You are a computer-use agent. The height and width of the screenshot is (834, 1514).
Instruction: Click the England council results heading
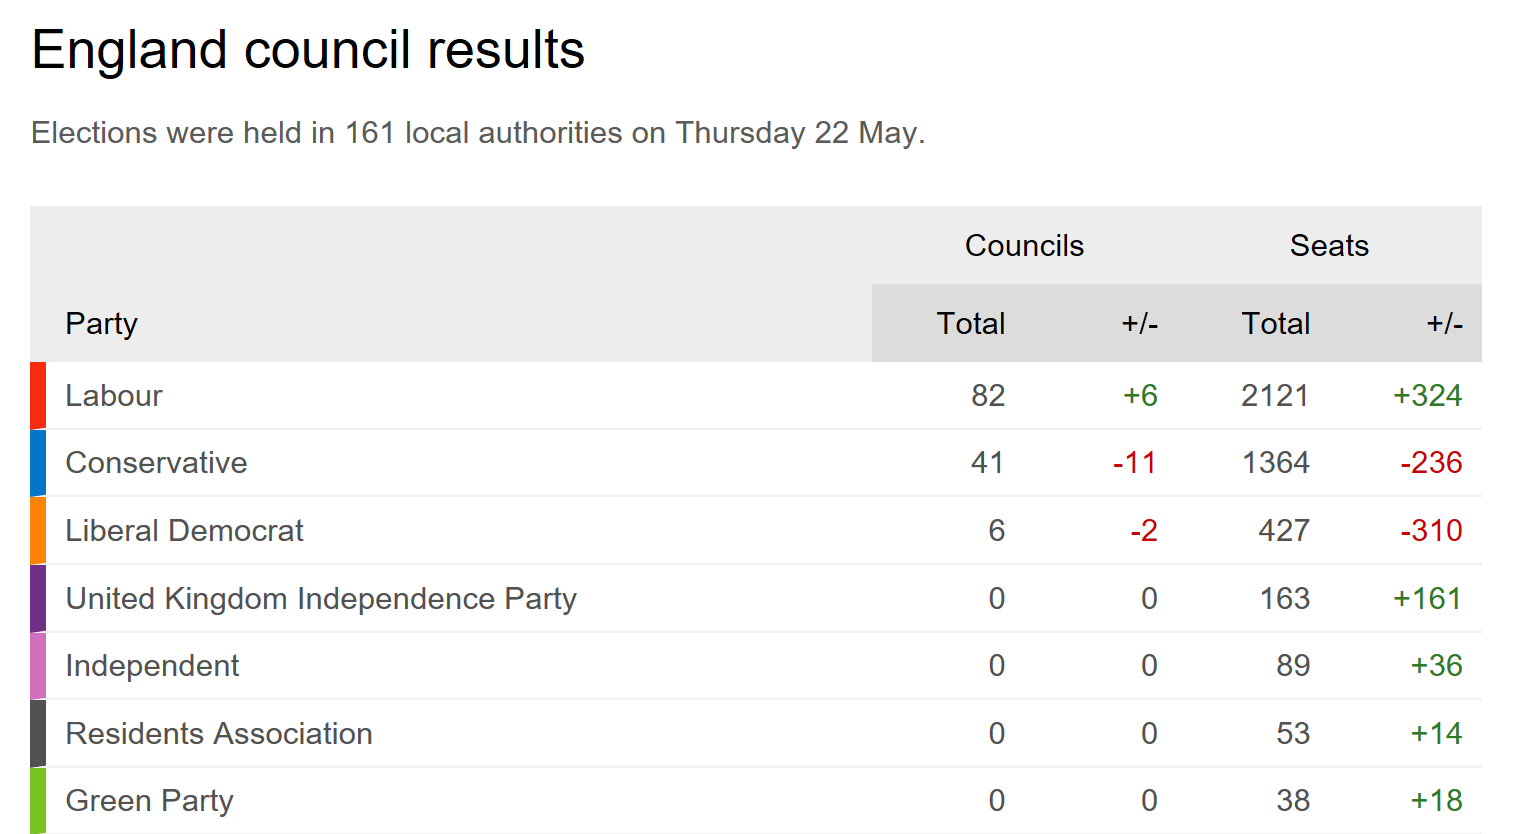pyautogui.click(x=308, y=50)
